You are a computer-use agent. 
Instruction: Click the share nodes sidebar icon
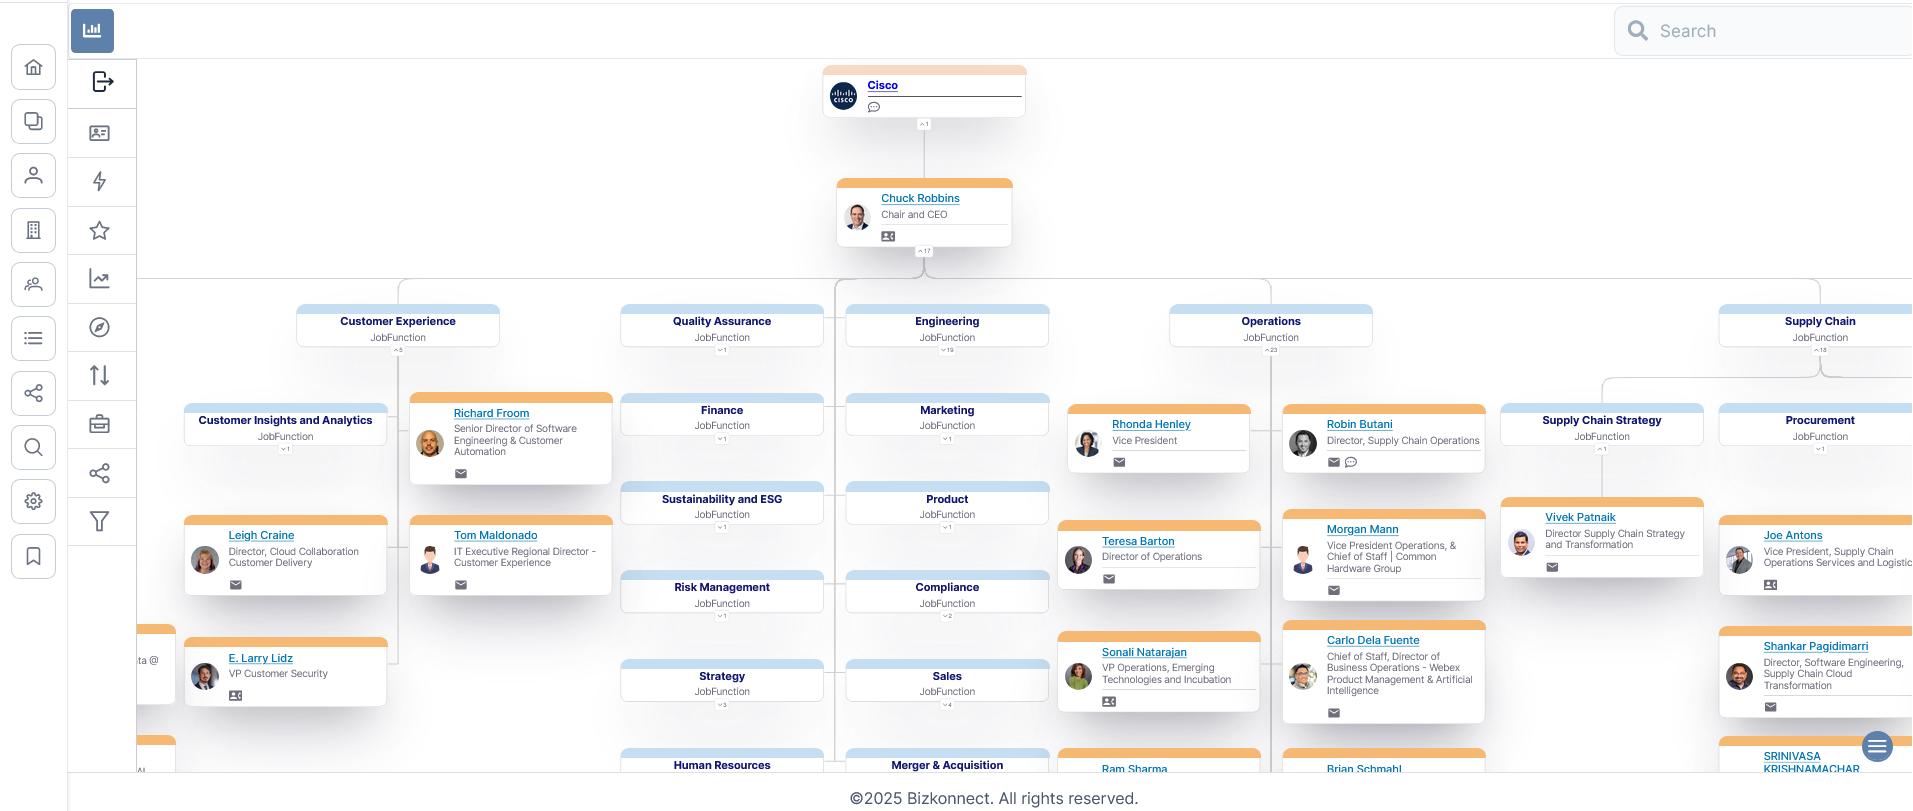point(33,393)
